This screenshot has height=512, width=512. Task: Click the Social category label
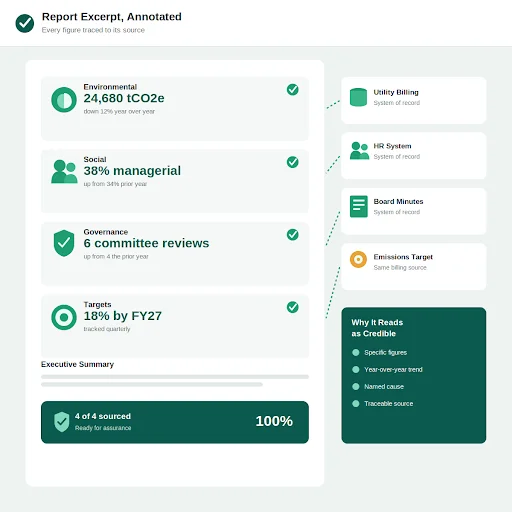95,159
